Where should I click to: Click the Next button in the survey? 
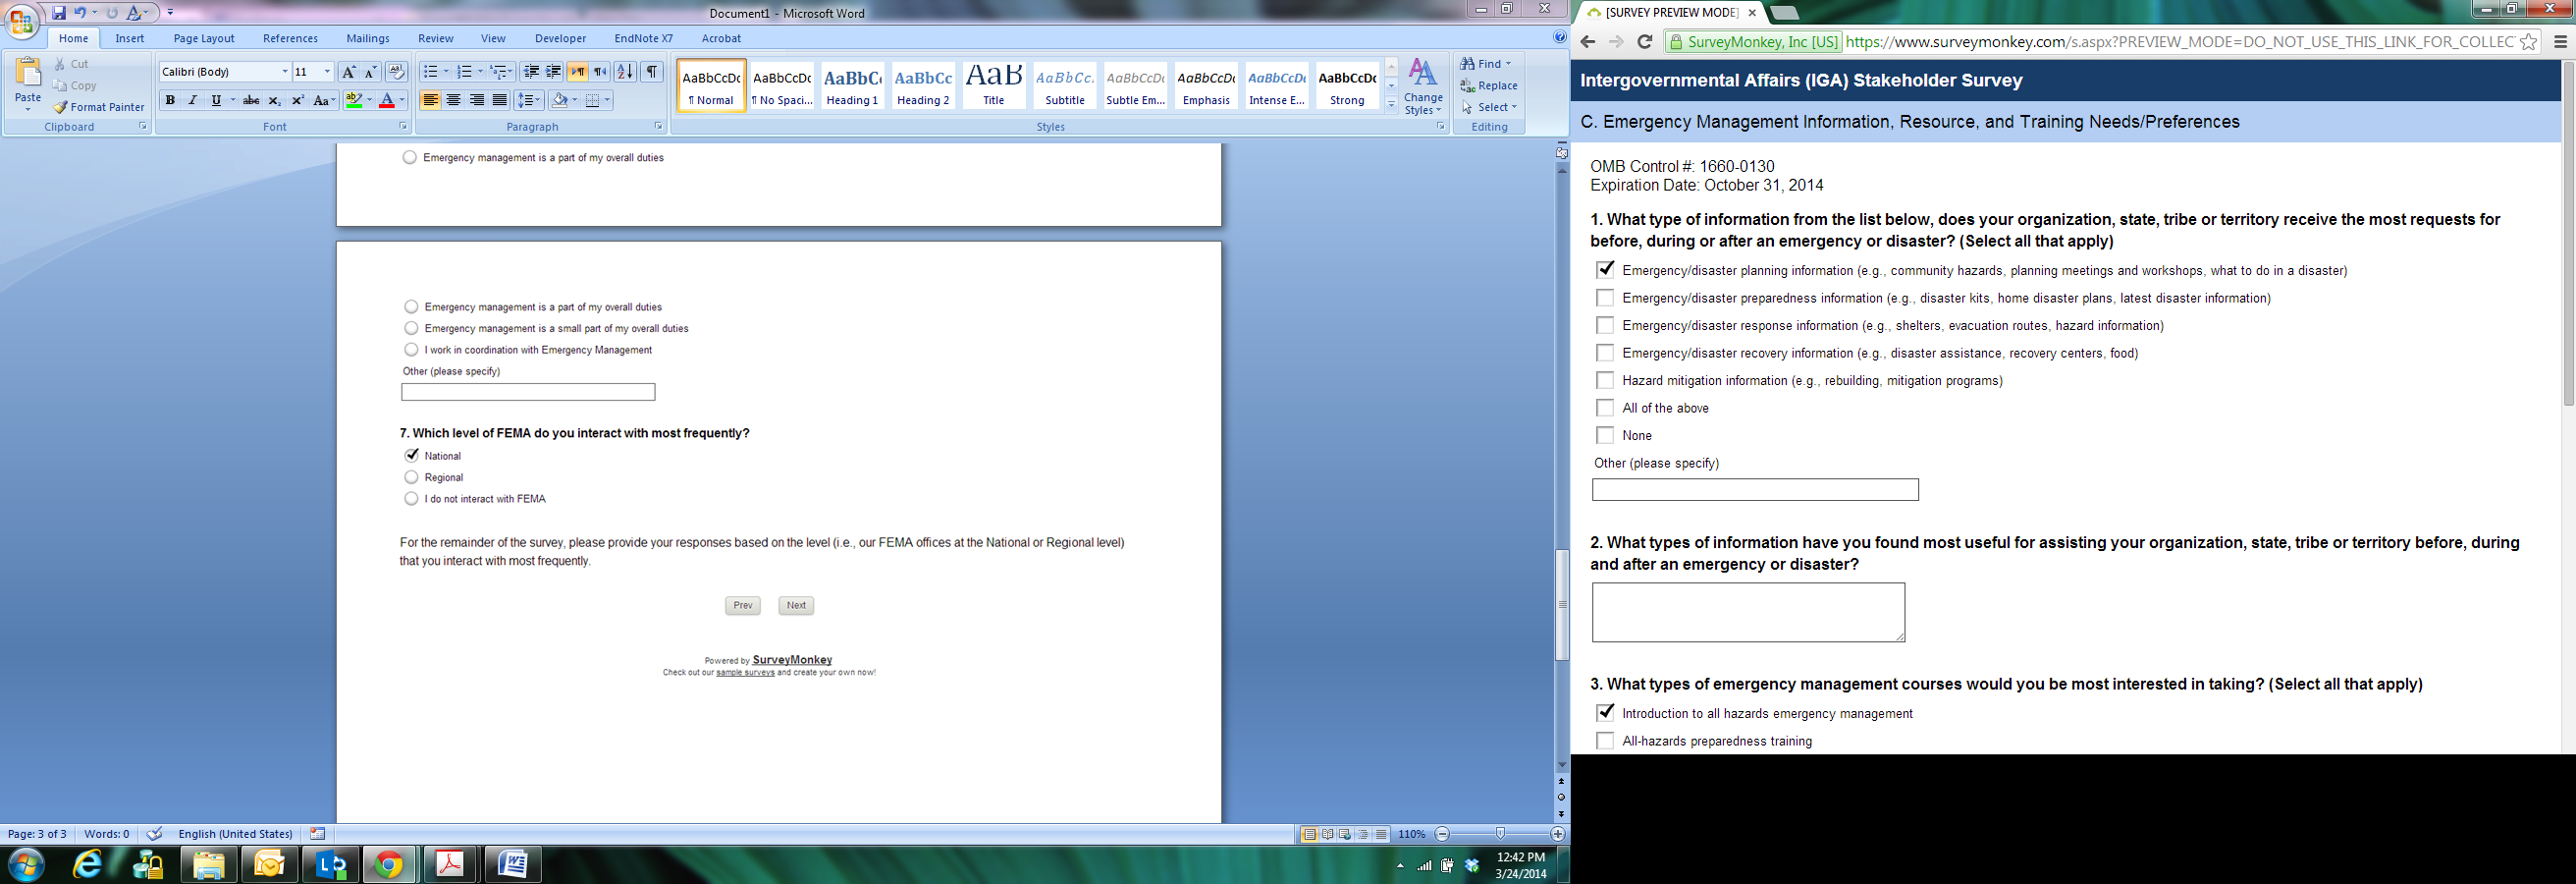pos(796,605)
